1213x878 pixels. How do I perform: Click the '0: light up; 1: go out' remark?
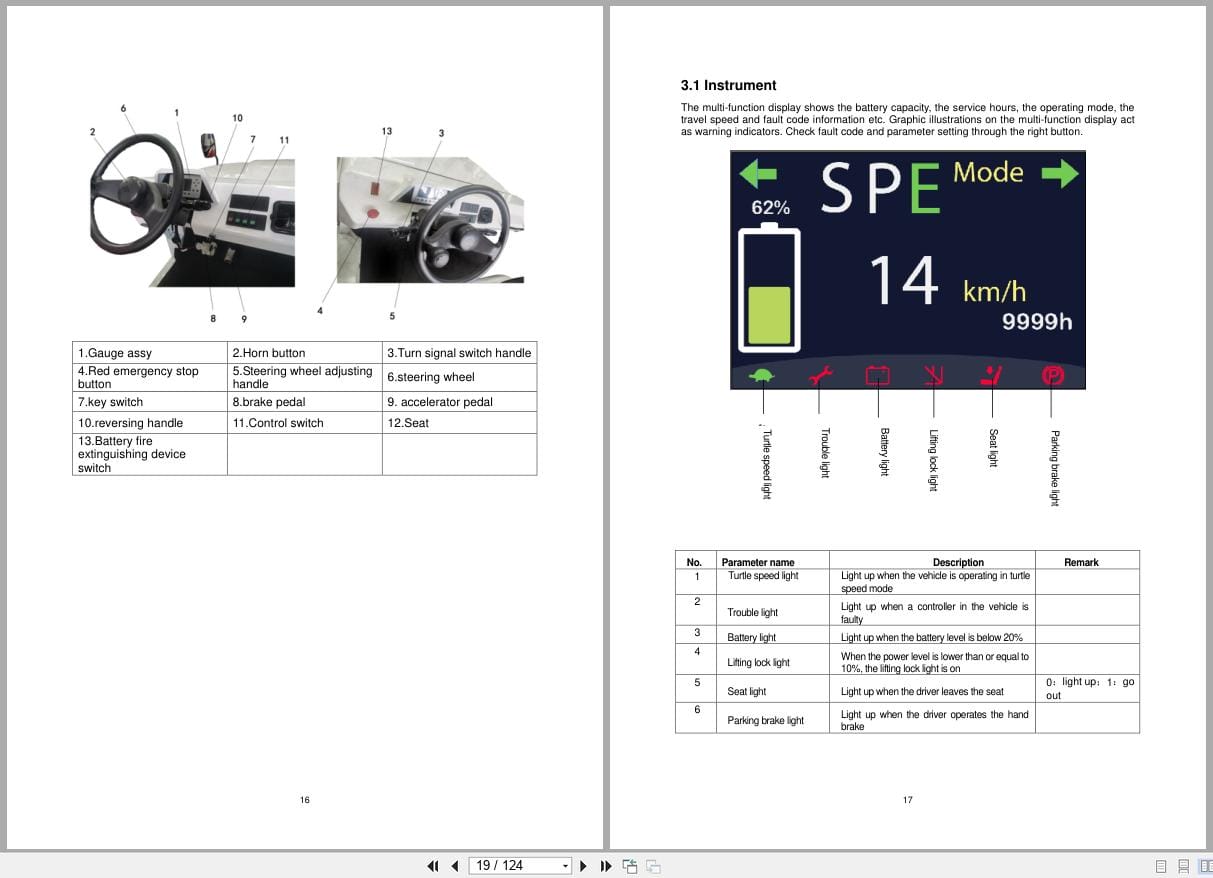click(1090, 689)
